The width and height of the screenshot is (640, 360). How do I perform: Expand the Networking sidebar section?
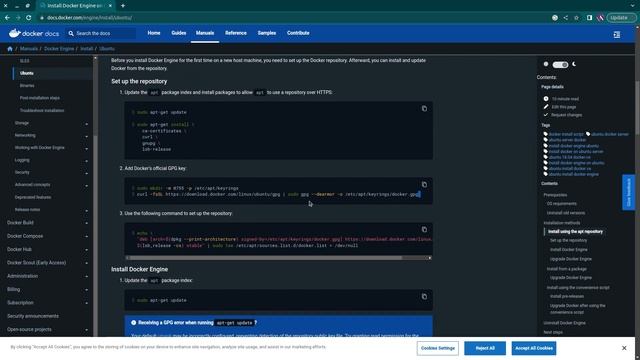(x=86, y=136)
